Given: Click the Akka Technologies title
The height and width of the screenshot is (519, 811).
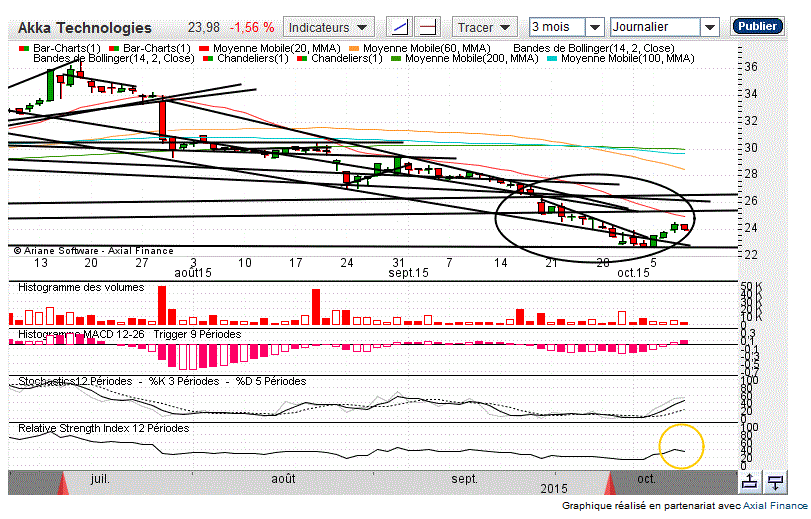Looking at the screenshot, I should tap(85, 27).
